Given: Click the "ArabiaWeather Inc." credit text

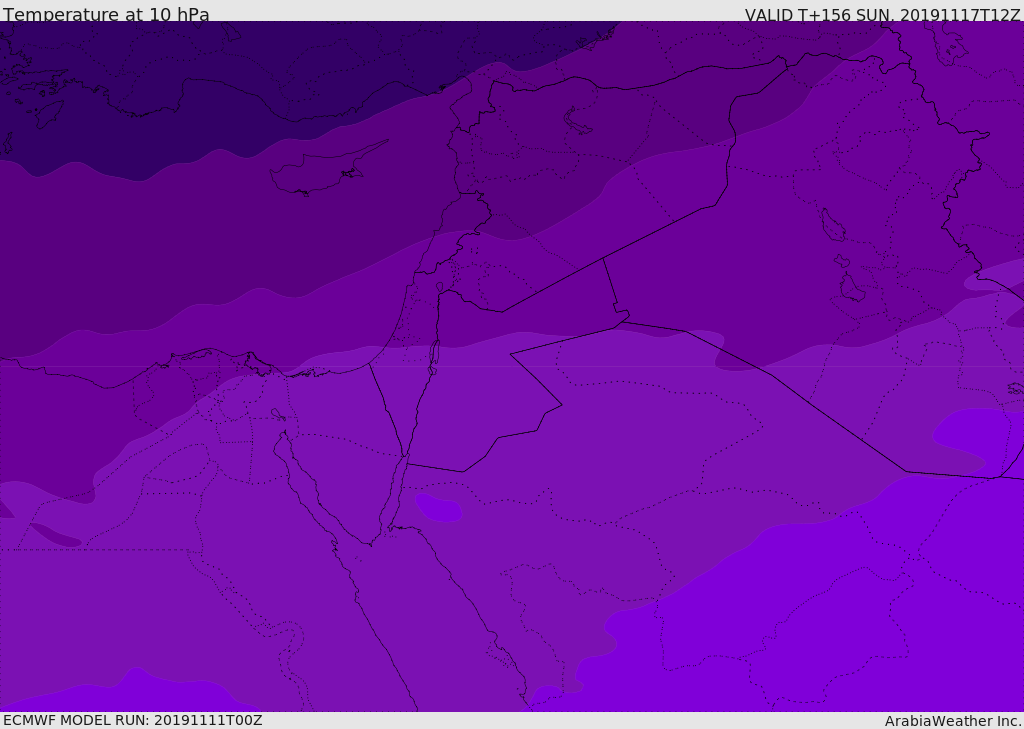Looking at the screenshot, I should (x=952, y=721).
